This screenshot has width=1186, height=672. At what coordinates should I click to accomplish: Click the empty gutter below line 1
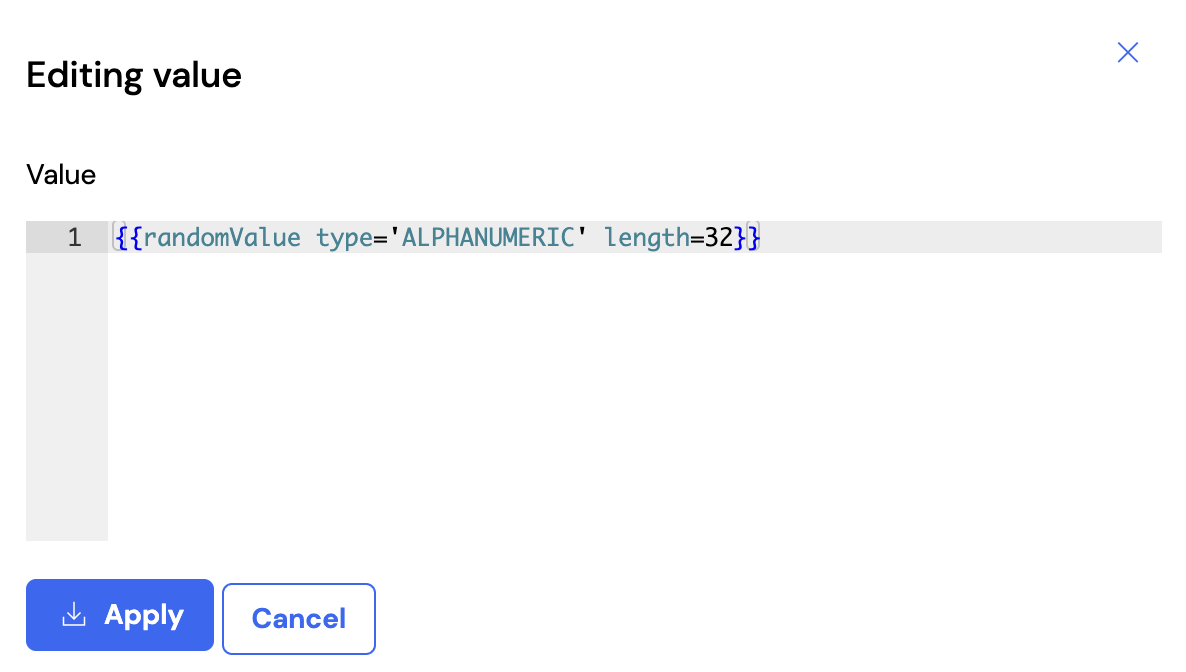pos(67,397)
